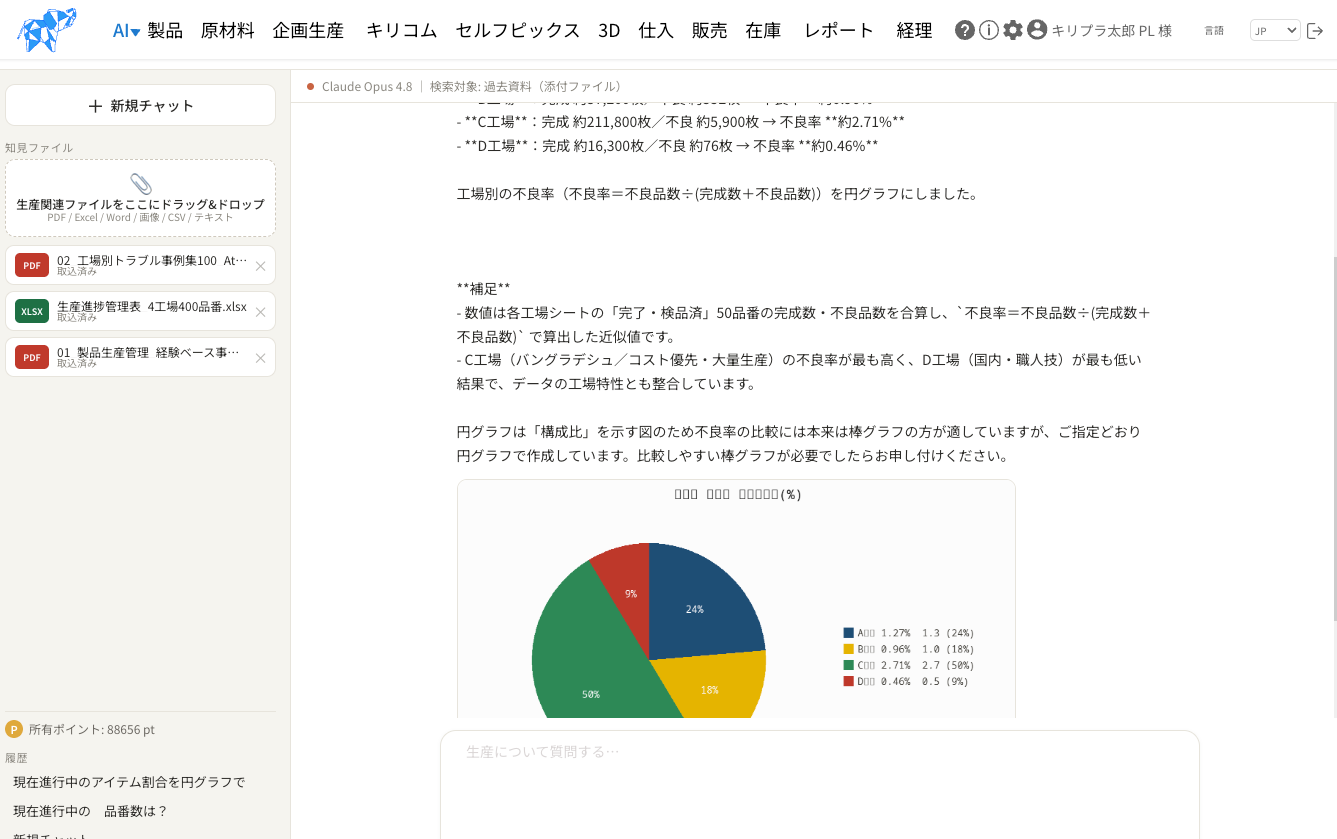The image size is (1337, 839).
Task: Click PDF icon of 01 製品生産管理 file
Action: [x=32, y=357]
